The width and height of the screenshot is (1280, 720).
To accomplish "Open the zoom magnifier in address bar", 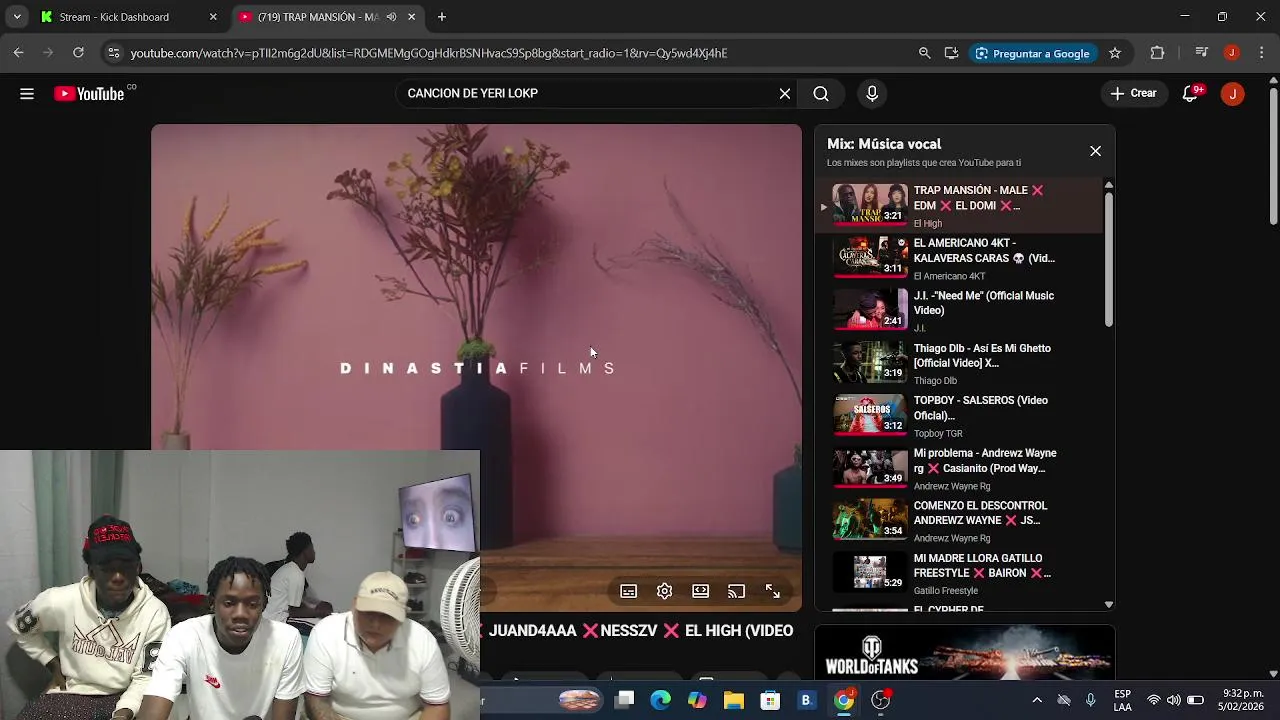I will (x=925, y=53).
